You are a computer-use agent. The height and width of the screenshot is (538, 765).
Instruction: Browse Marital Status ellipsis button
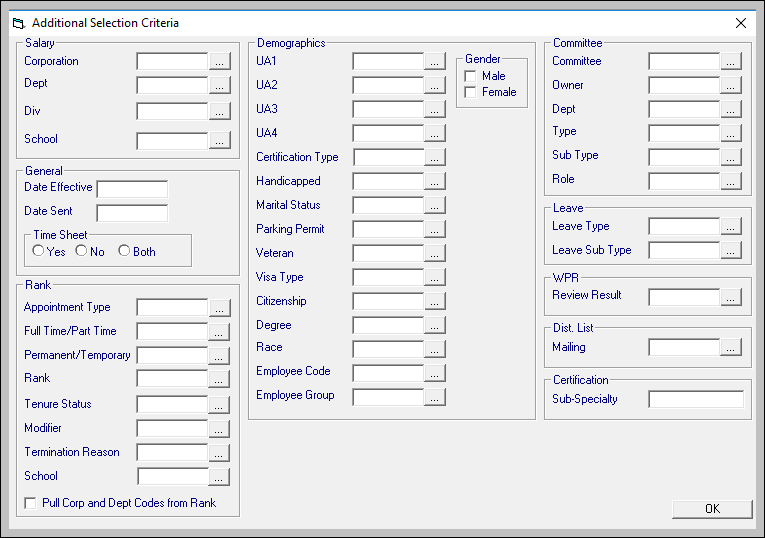[x=435, y=205]
